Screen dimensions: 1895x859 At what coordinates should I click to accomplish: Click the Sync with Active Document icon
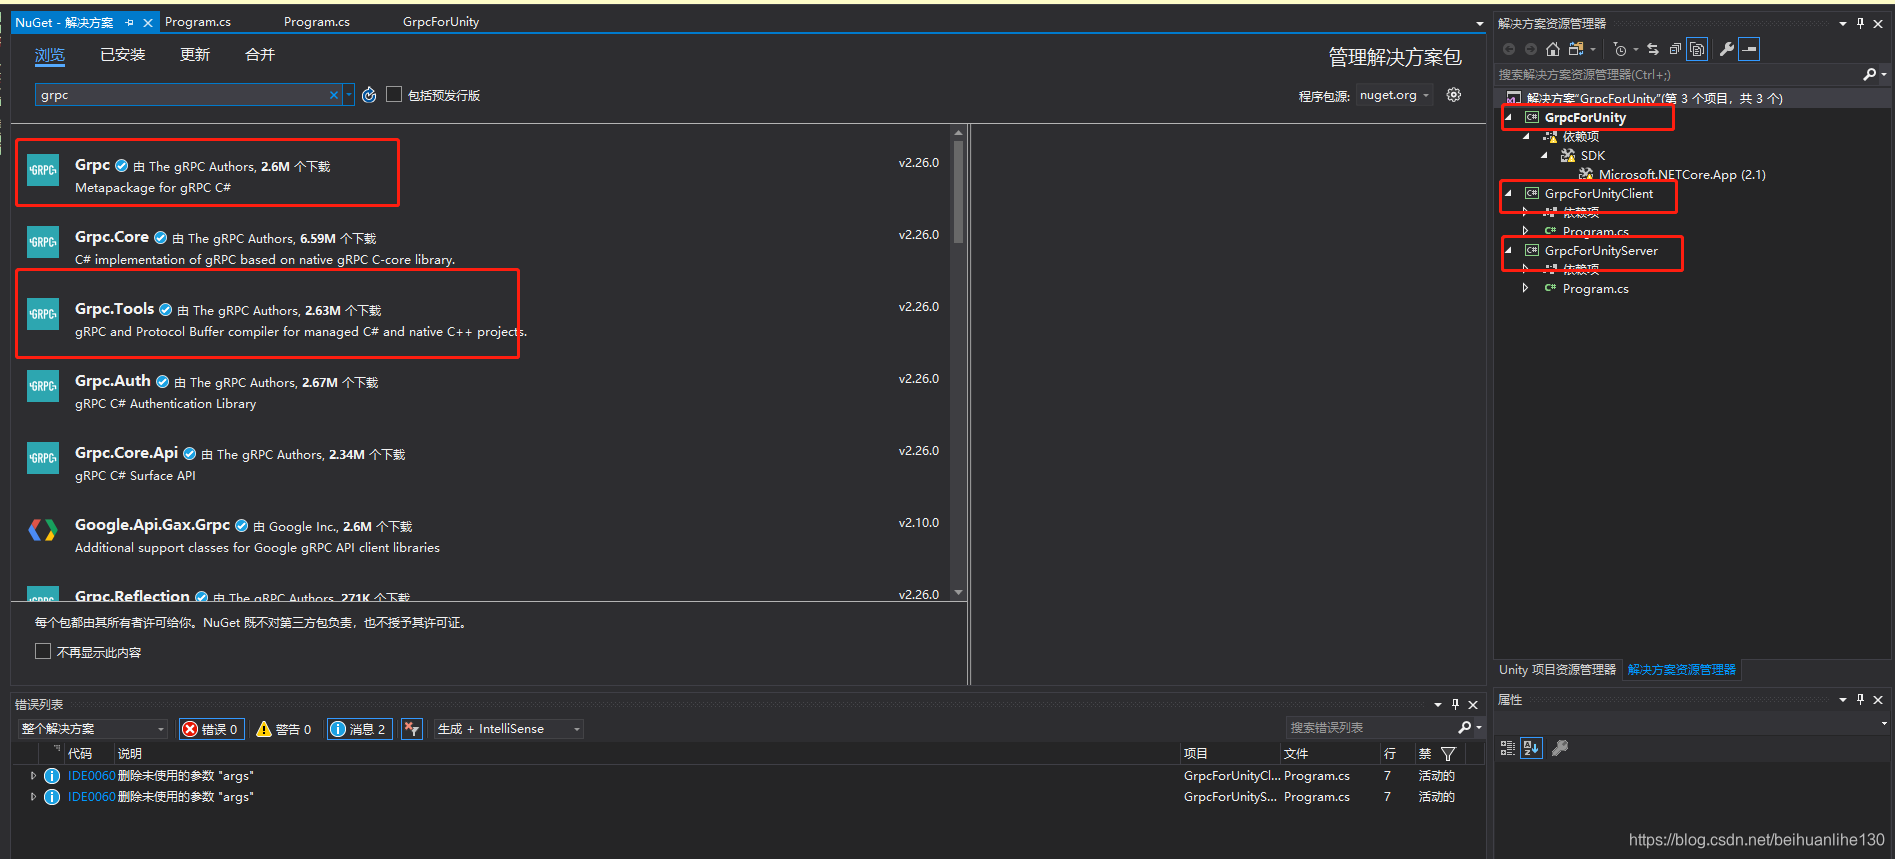point(1653,49)
